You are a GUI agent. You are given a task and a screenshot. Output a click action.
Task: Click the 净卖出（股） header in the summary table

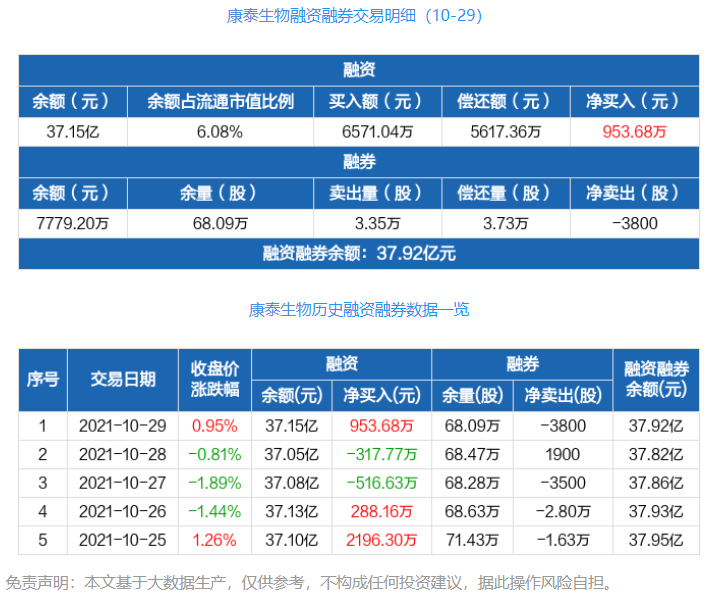coord(634,193)
